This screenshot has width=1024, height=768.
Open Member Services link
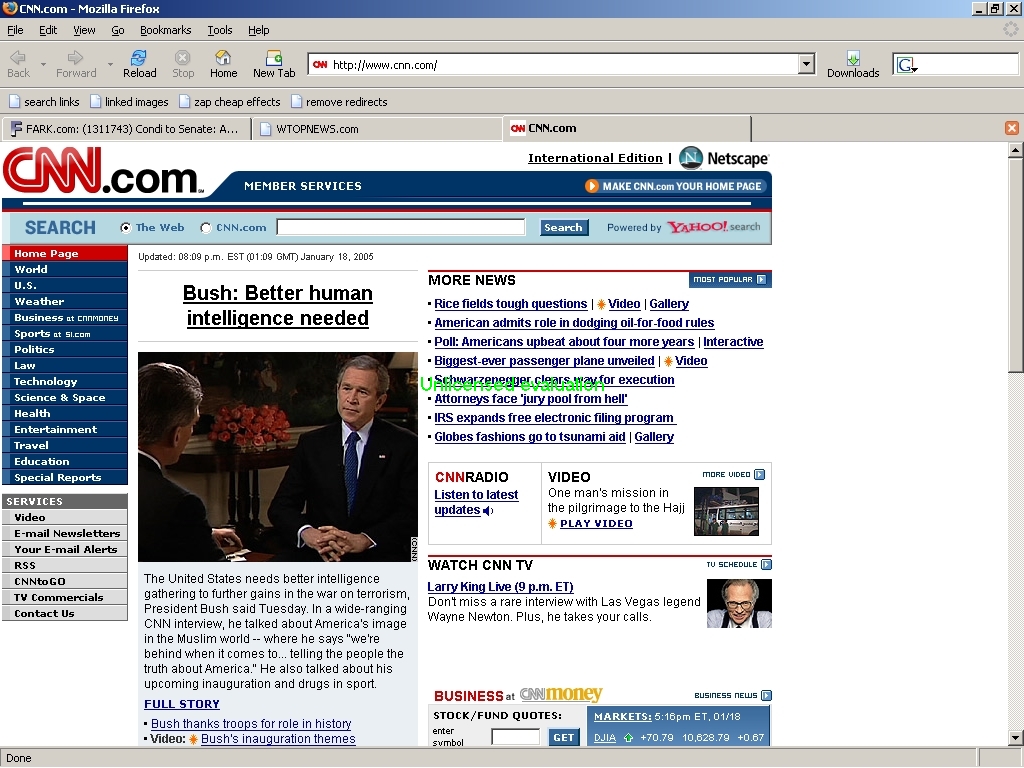click(303, 186)
